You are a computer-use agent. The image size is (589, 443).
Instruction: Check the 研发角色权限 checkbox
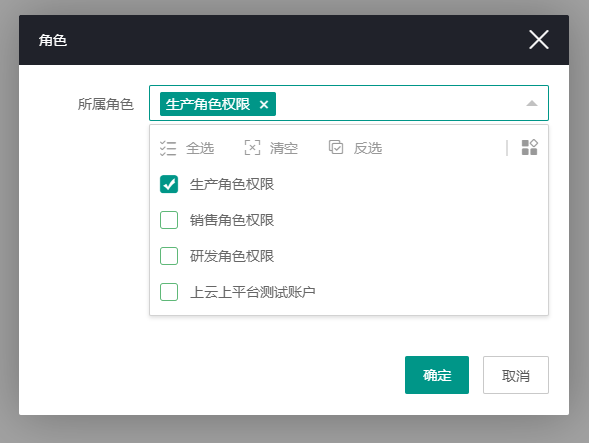coord(169,256)
